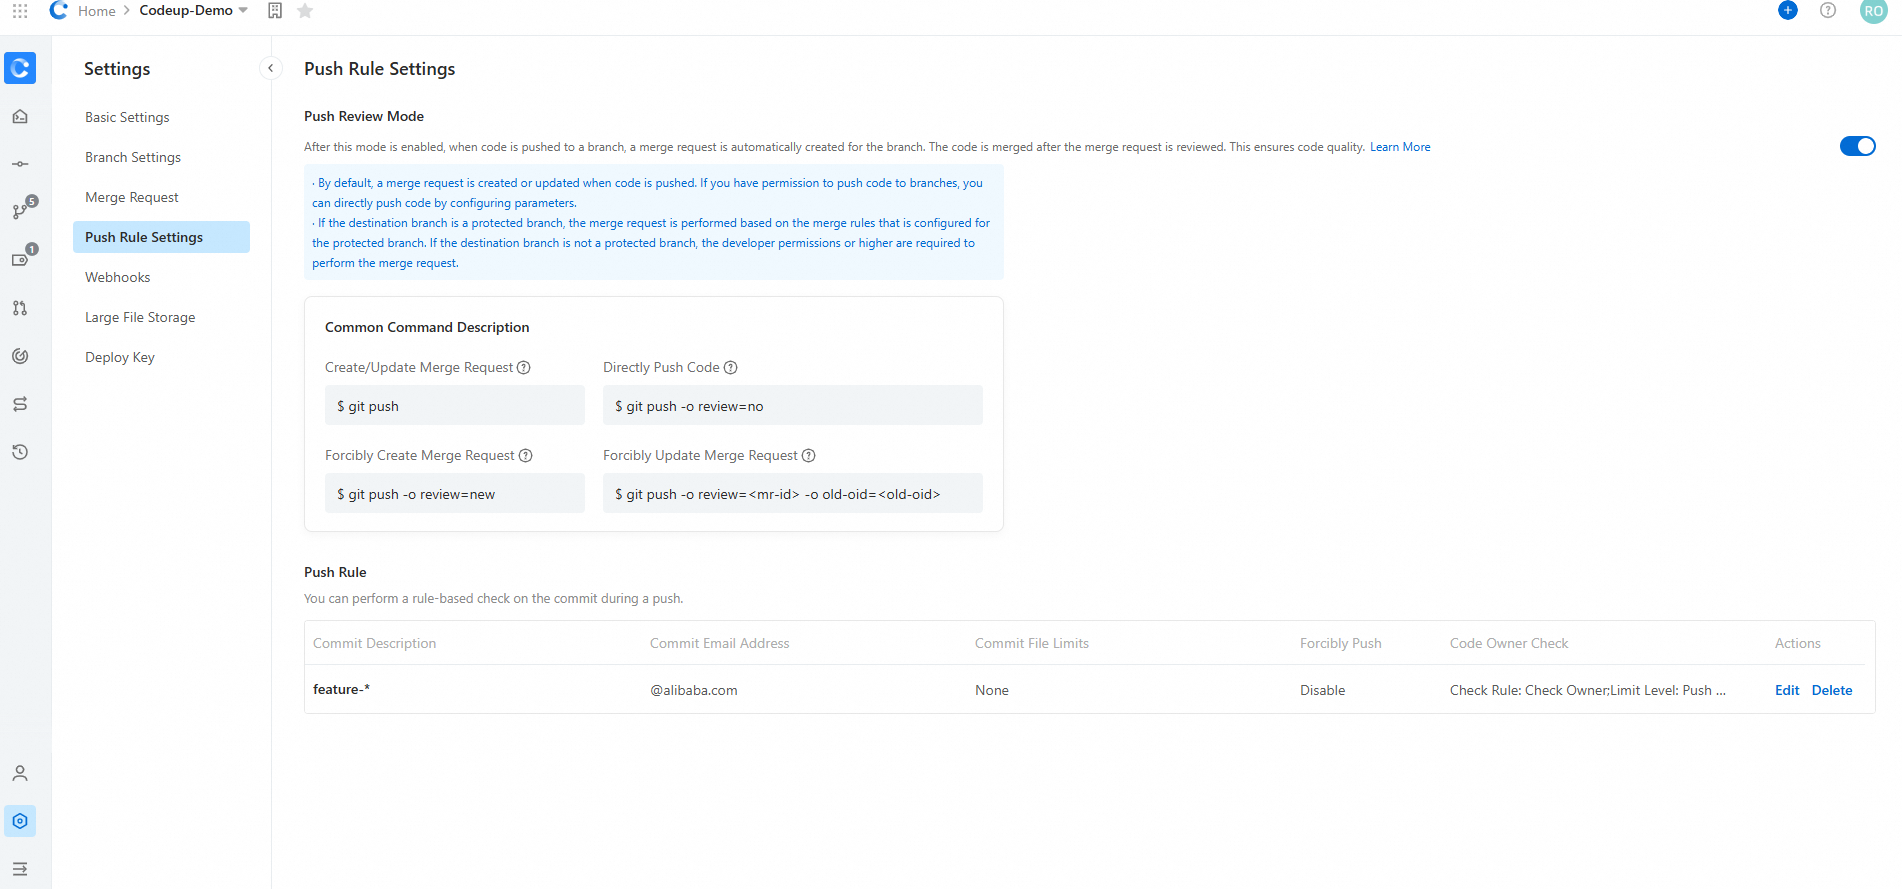Click help icon next to Forcibly Create Merge Request
The width and height of the screenshot is (1902, 889).
coord(526,455)
